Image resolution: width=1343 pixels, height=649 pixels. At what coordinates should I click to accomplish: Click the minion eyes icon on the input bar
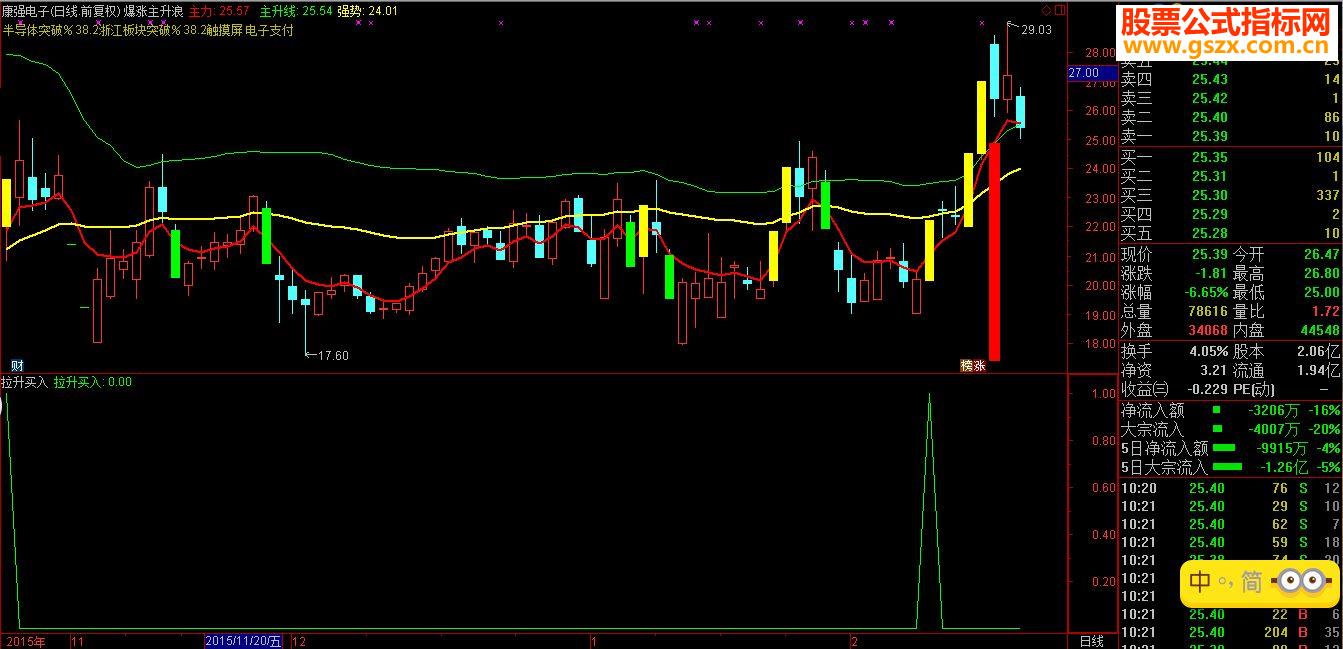tap(1300, 582)
